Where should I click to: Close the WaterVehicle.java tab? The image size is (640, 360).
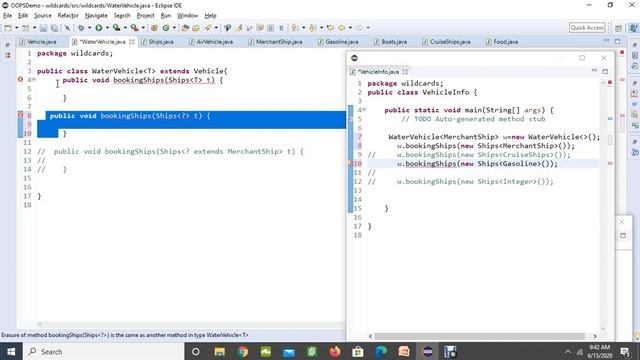pos(132,42)
